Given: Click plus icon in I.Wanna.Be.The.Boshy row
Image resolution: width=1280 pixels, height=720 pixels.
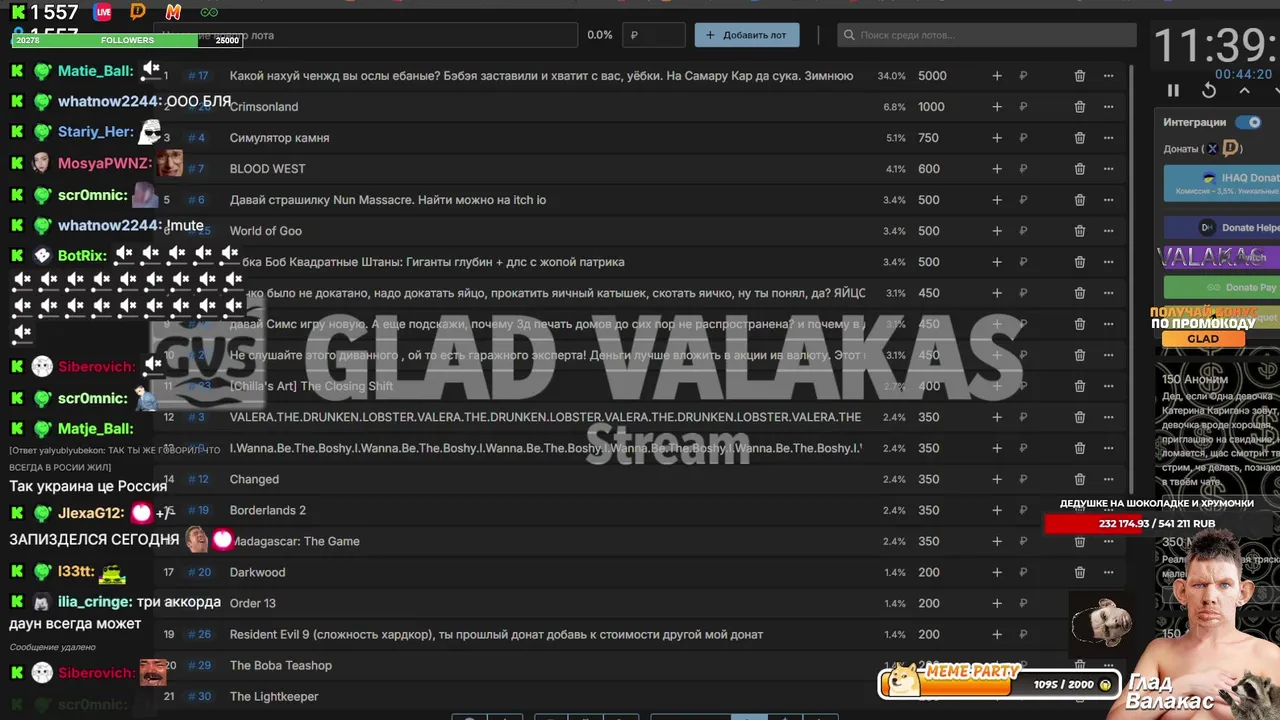Looking at the screenshot, I should point(997,448).
